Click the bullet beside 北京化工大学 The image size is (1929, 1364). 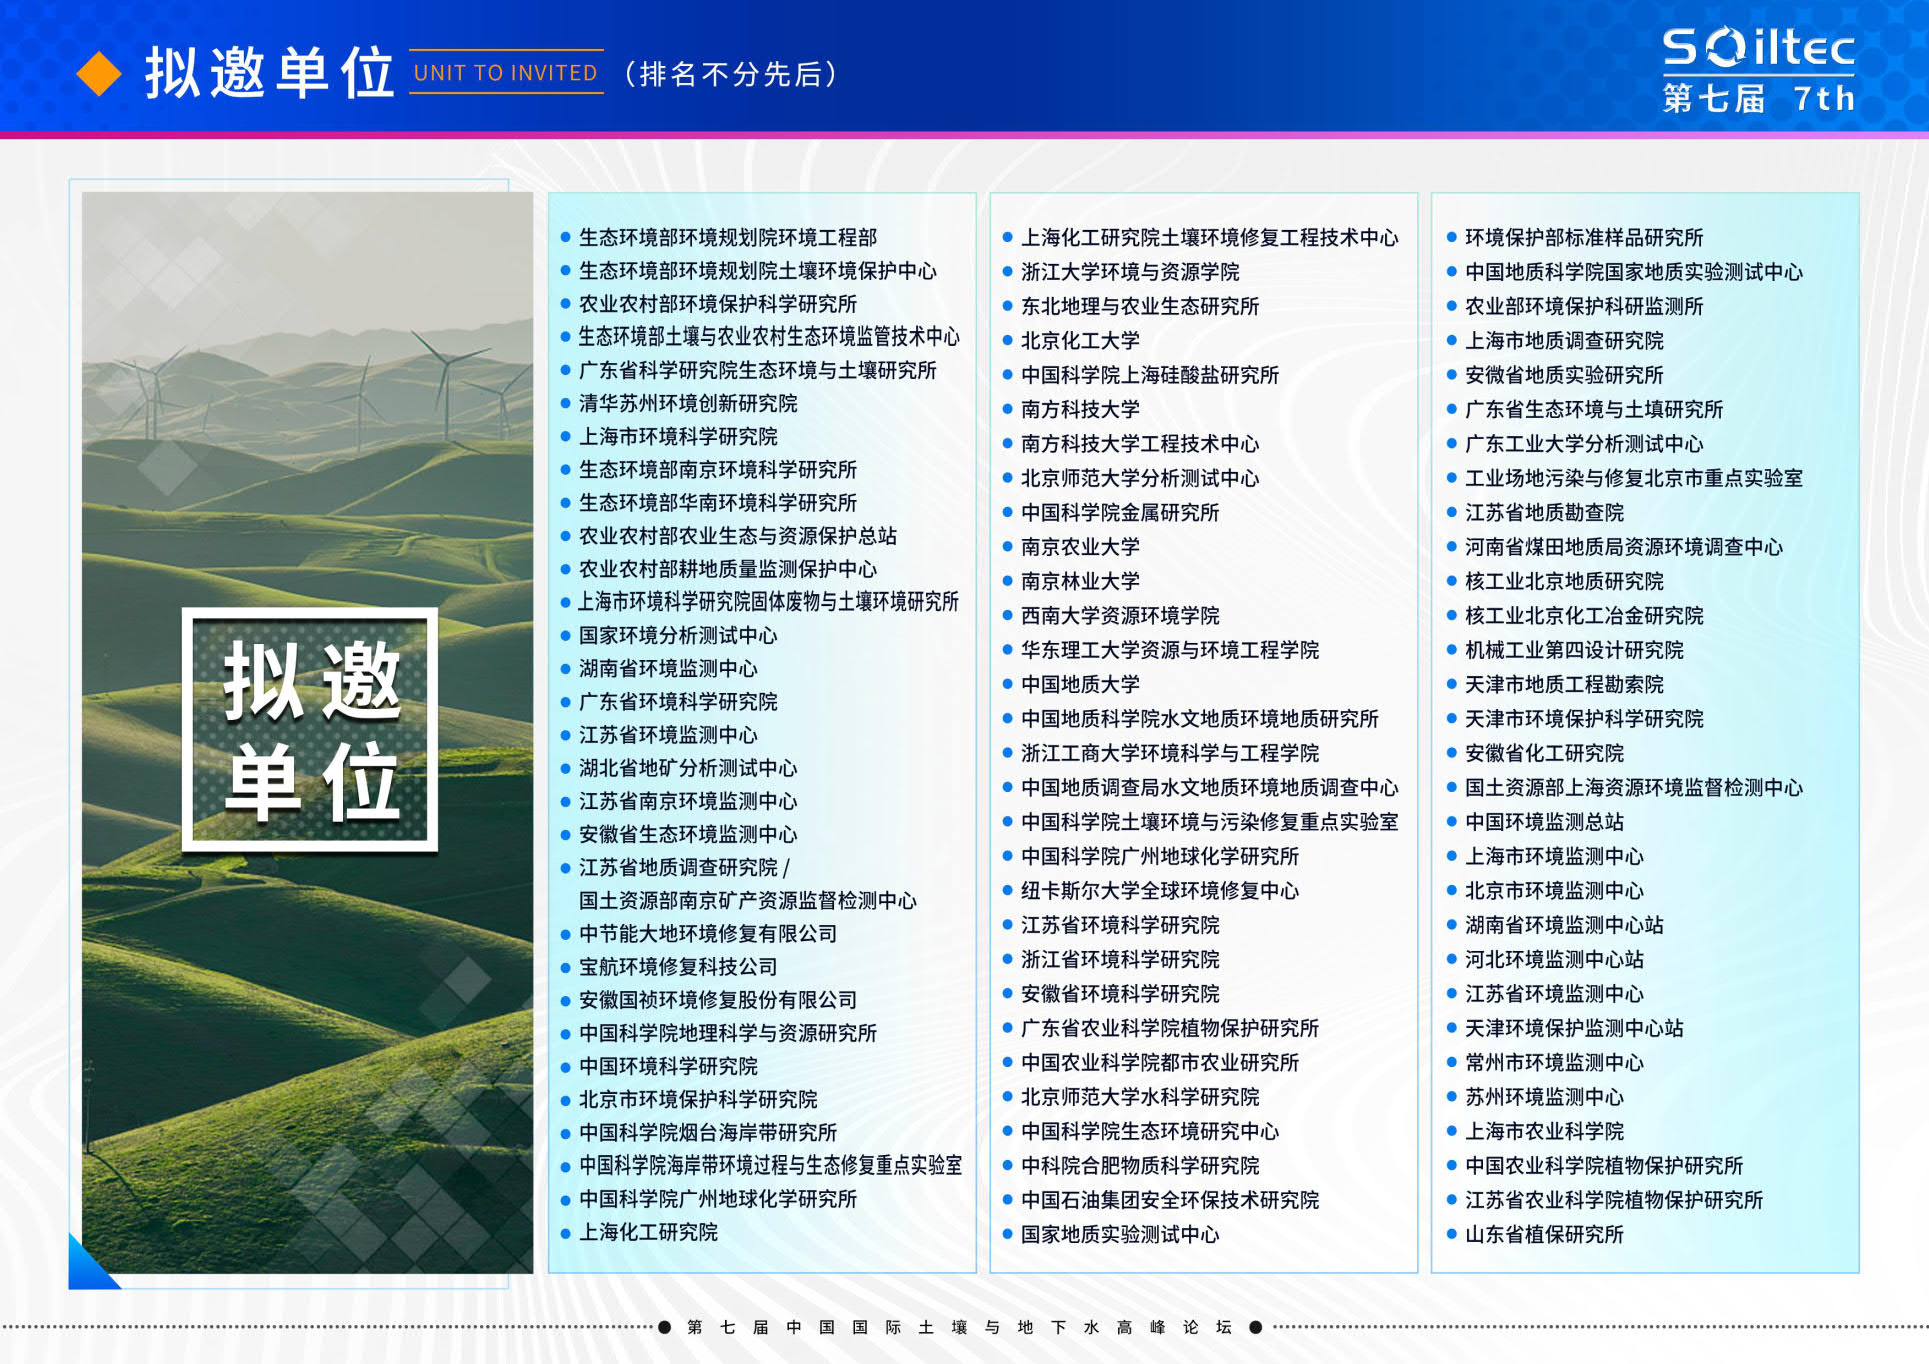pos(1008,340)
